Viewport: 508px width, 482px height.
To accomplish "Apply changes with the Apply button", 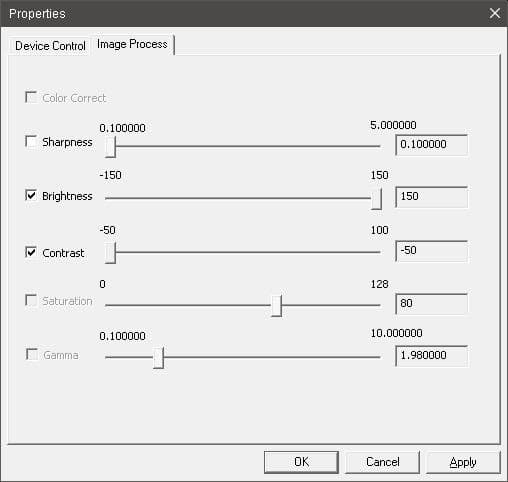I will click(x=463, y=462).
